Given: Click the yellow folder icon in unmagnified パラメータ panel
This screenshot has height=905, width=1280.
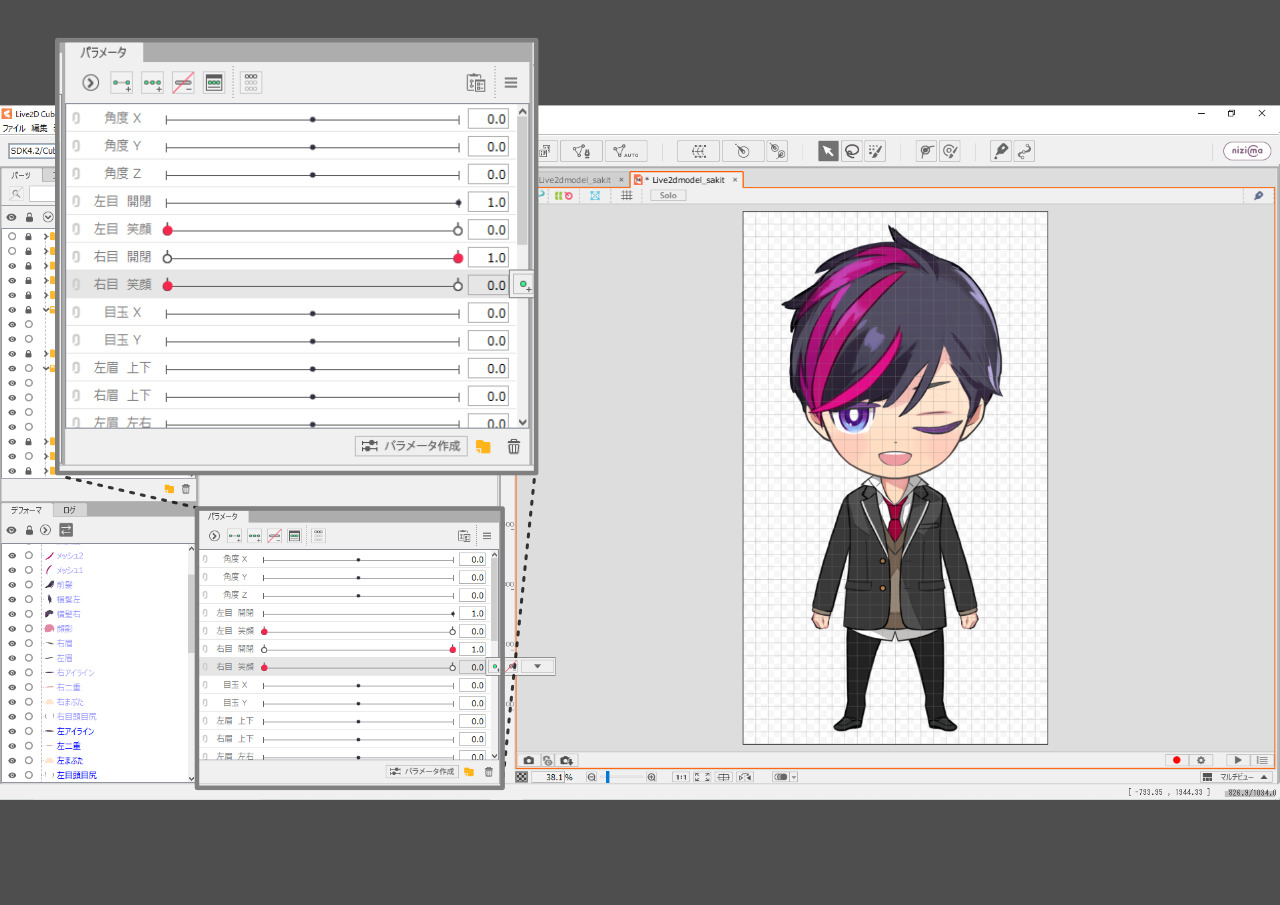Looking at the screenshot, I should pos(469,771).
